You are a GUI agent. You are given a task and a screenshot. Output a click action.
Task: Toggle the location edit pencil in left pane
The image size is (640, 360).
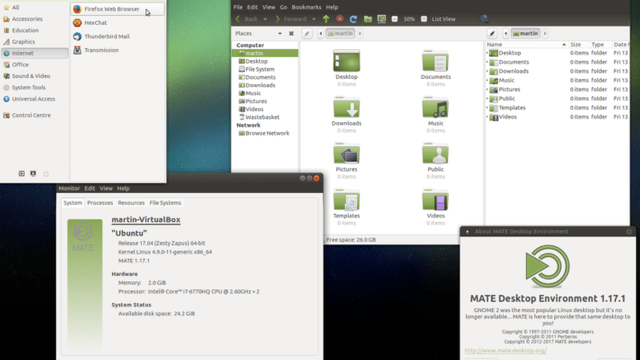307,33
